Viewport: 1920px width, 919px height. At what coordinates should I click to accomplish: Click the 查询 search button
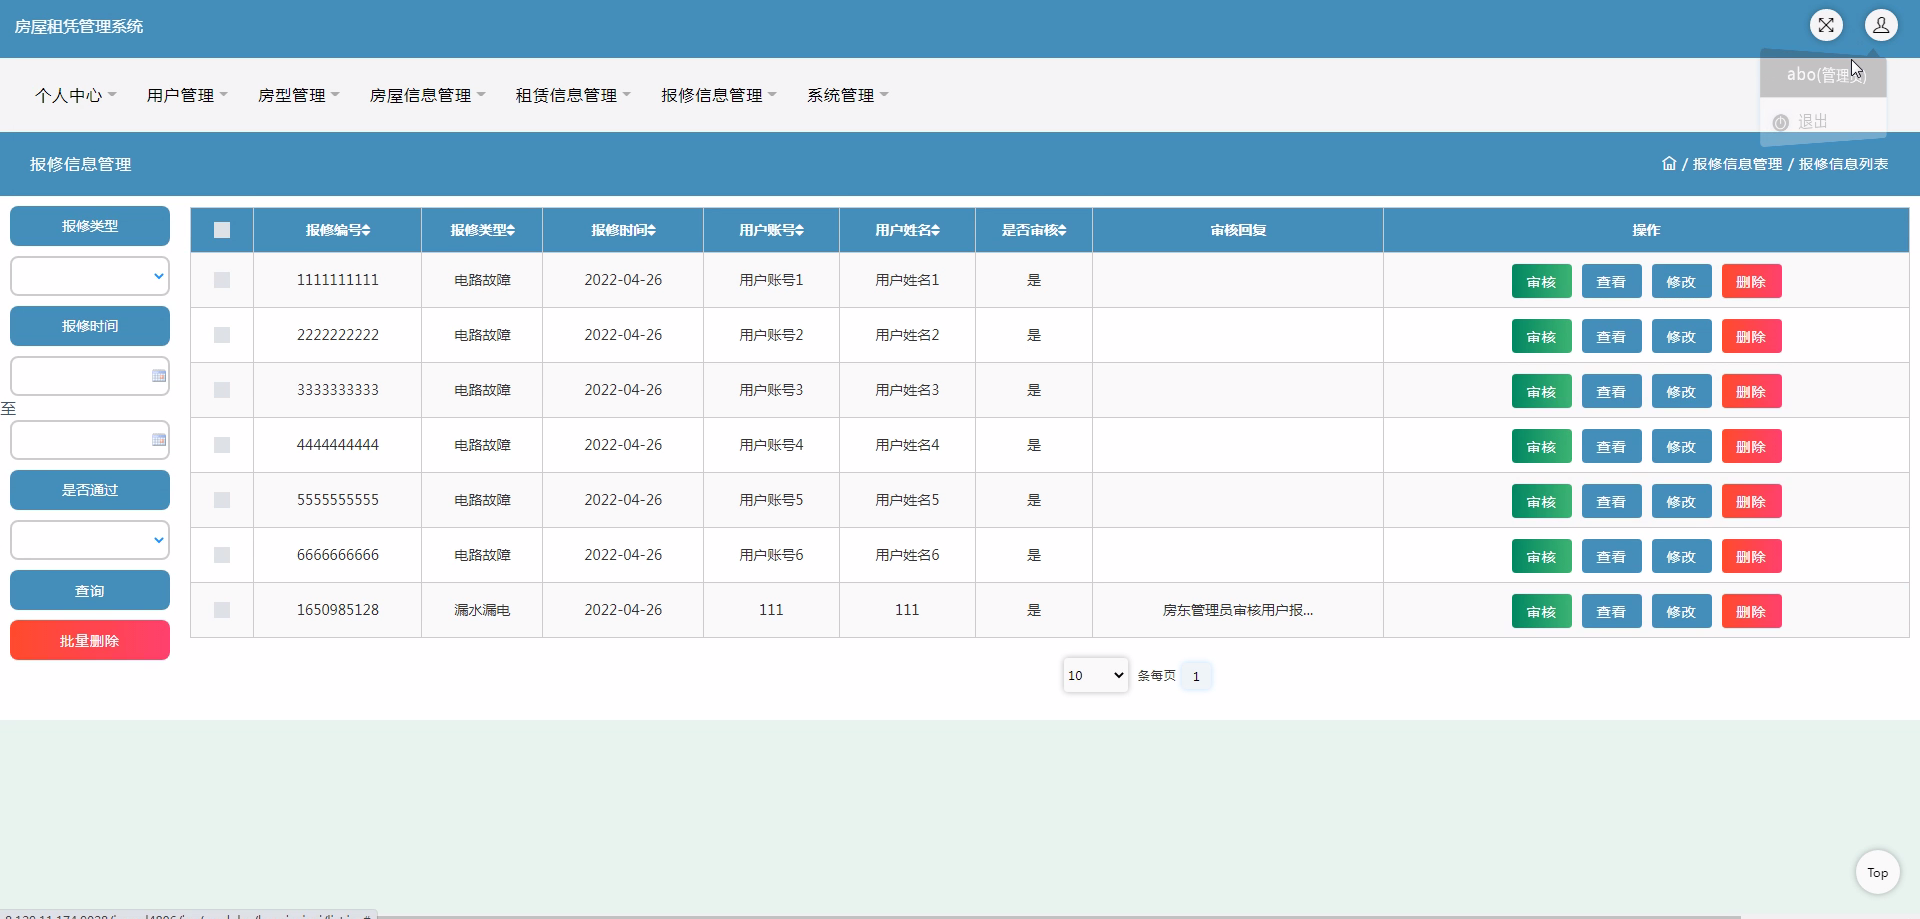(x=90, y=590)
